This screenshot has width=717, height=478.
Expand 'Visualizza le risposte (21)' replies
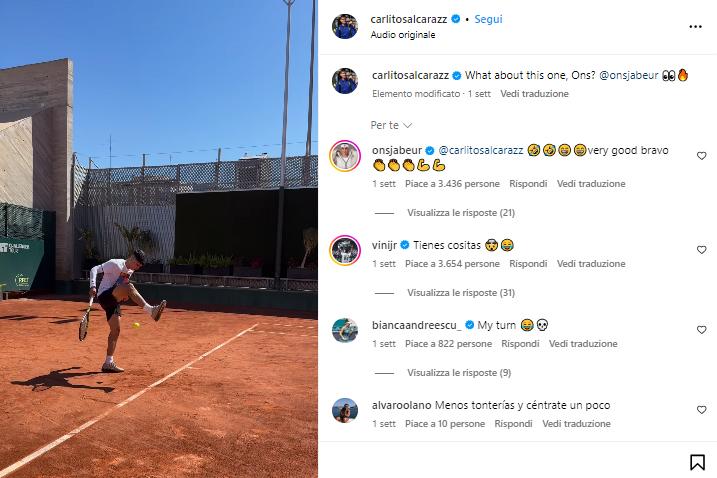pos(461,213)
